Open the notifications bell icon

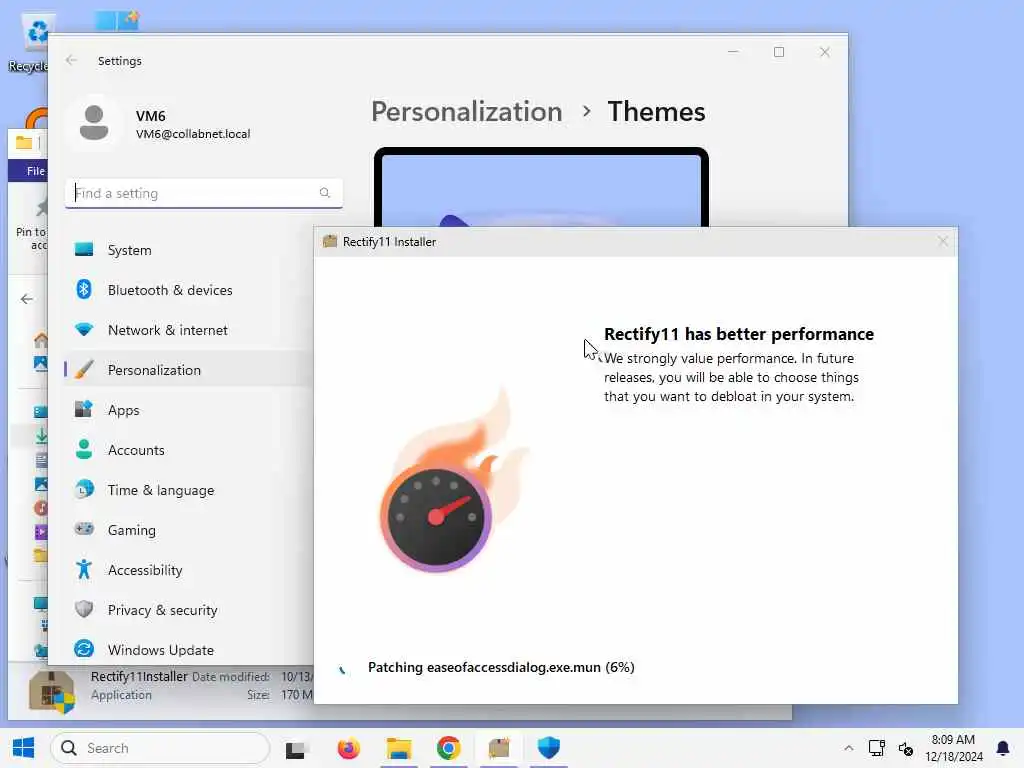pos(1002,748)
